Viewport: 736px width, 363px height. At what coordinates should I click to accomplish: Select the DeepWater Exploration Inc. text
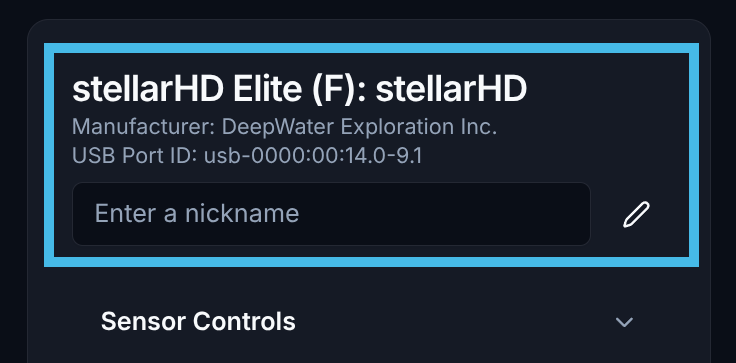pos(359,127)
